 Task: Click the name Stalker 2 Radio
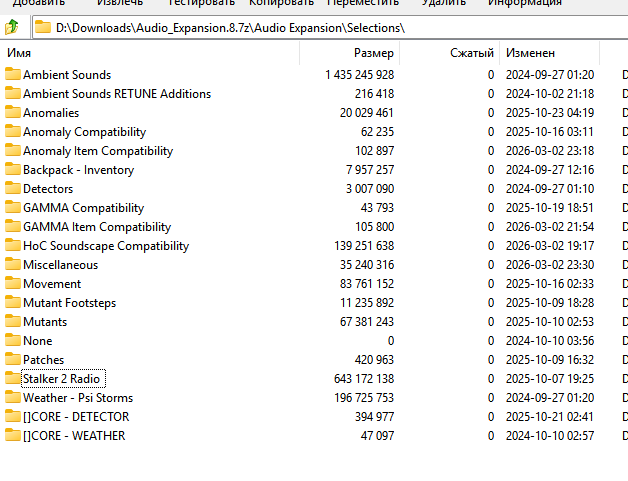coord(61,379)
